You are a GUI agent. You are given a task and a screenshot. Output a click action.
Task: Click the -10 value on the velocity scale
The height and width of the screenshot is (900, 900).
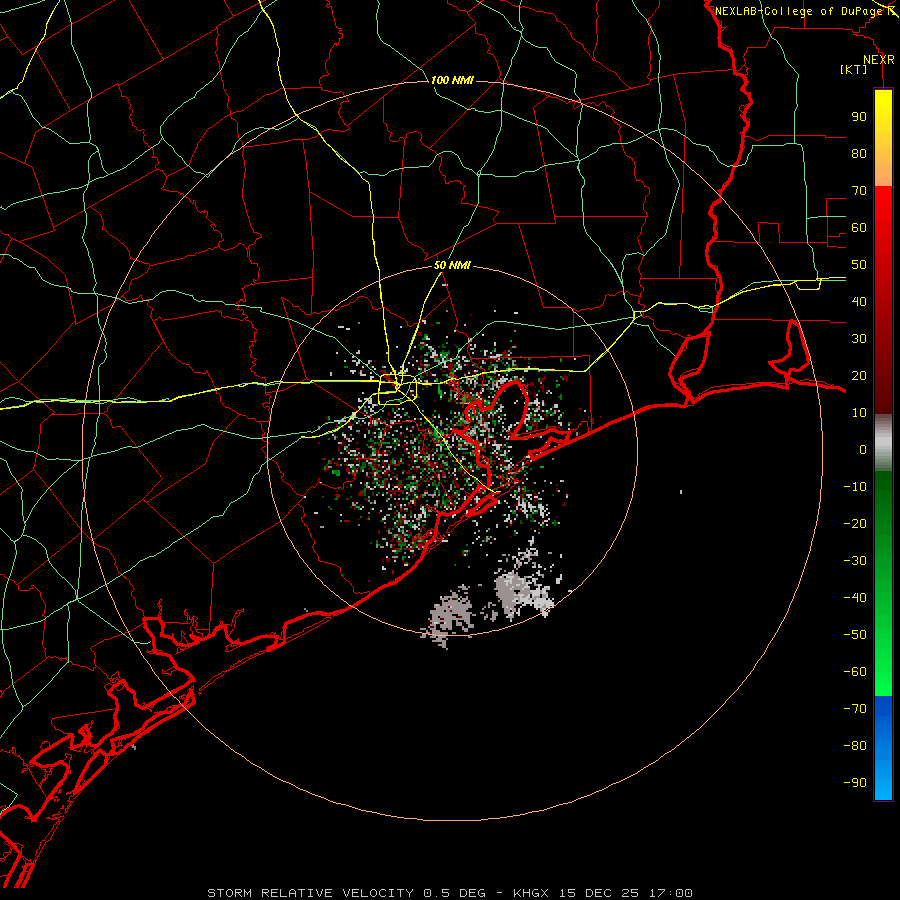click(855, 487)
